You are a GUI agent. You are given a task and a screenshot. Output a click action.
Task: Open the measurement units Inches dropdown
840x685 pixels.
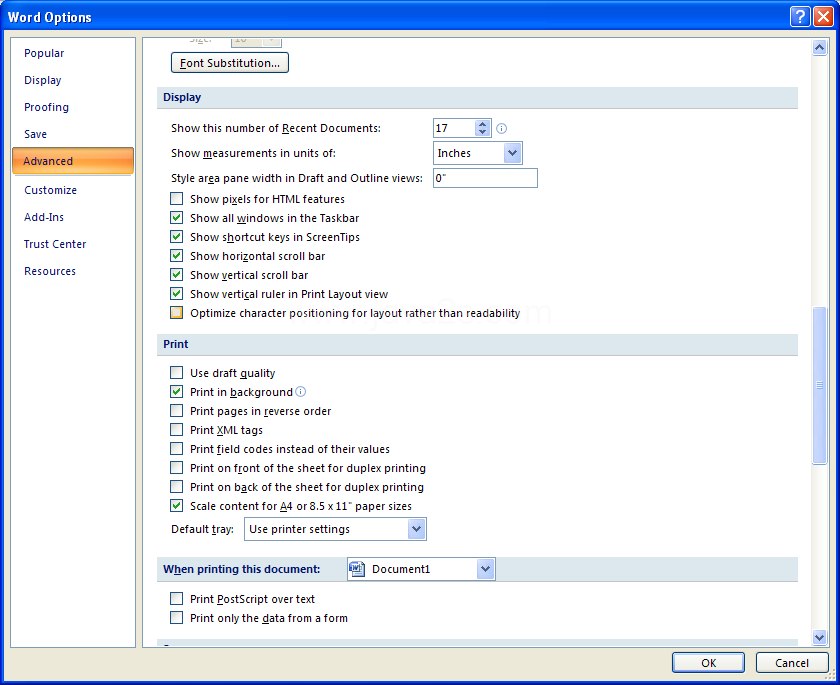[x=477, y=153]
